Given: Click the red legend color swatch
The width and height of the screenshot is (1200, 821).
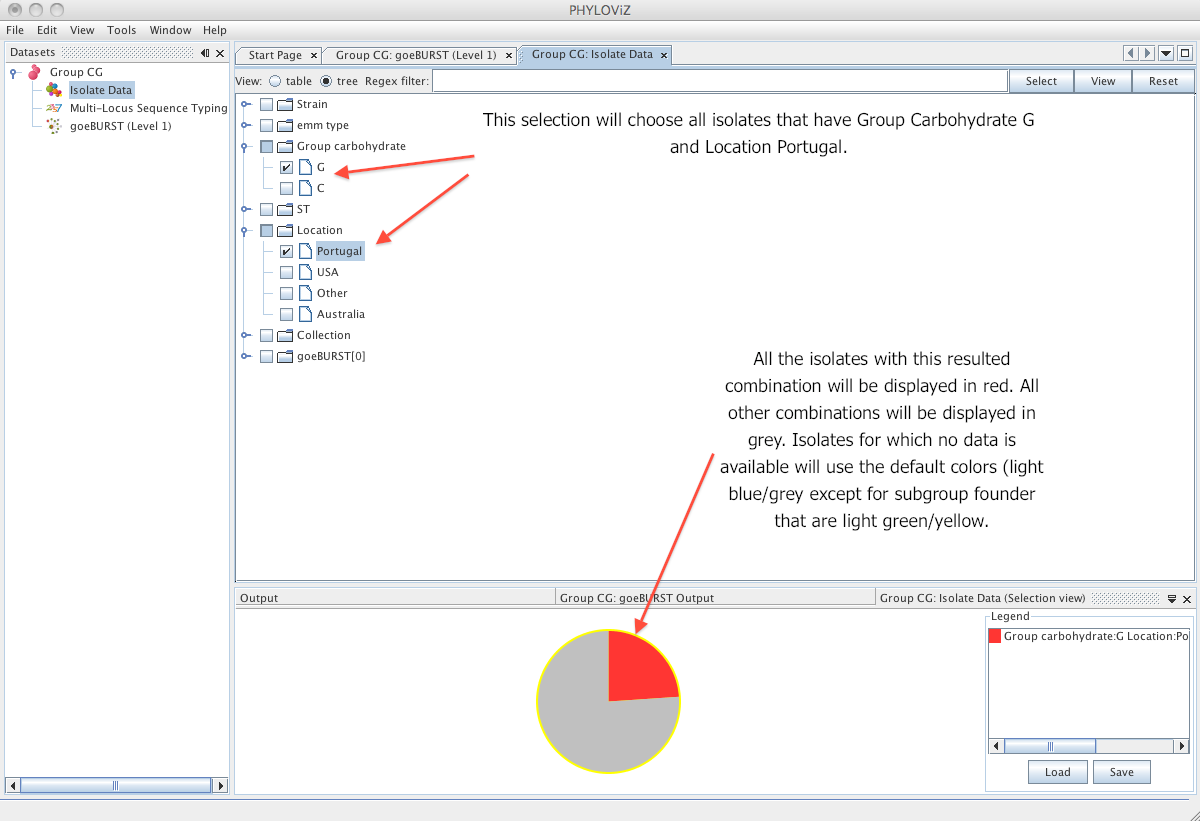Looking at the screenshot, I should 995,636.
